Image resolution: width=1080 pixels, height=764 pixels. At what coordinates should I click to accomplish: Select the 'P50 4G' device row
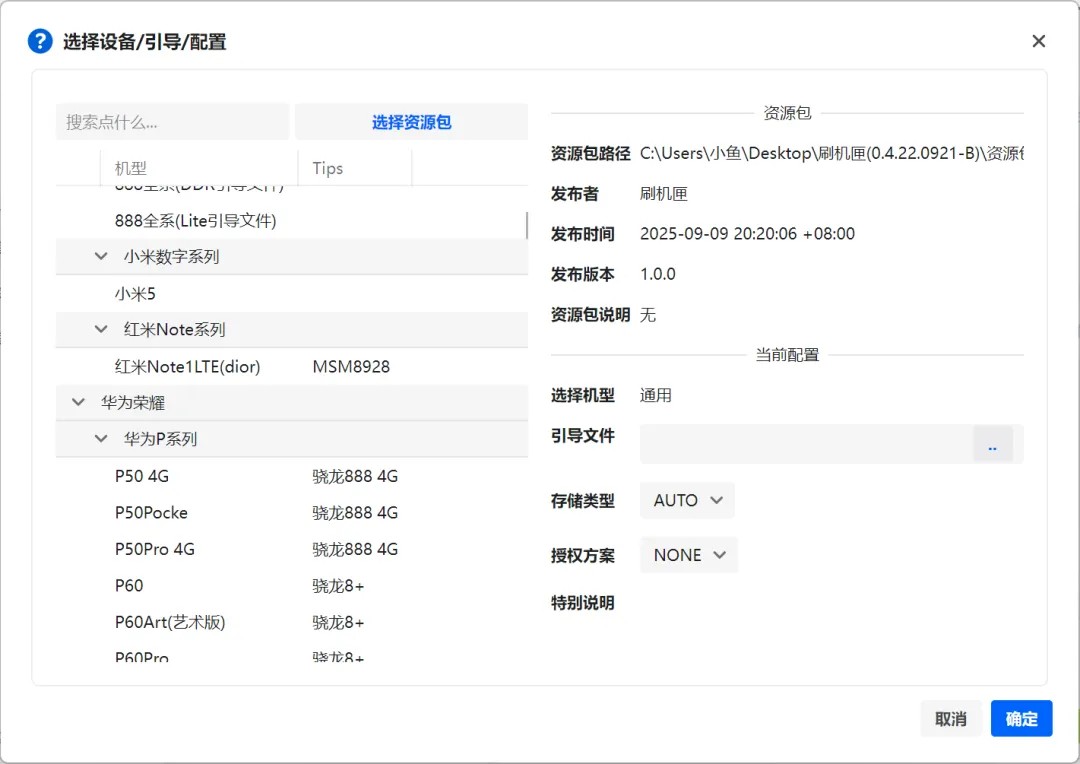[x=291, y=476]
